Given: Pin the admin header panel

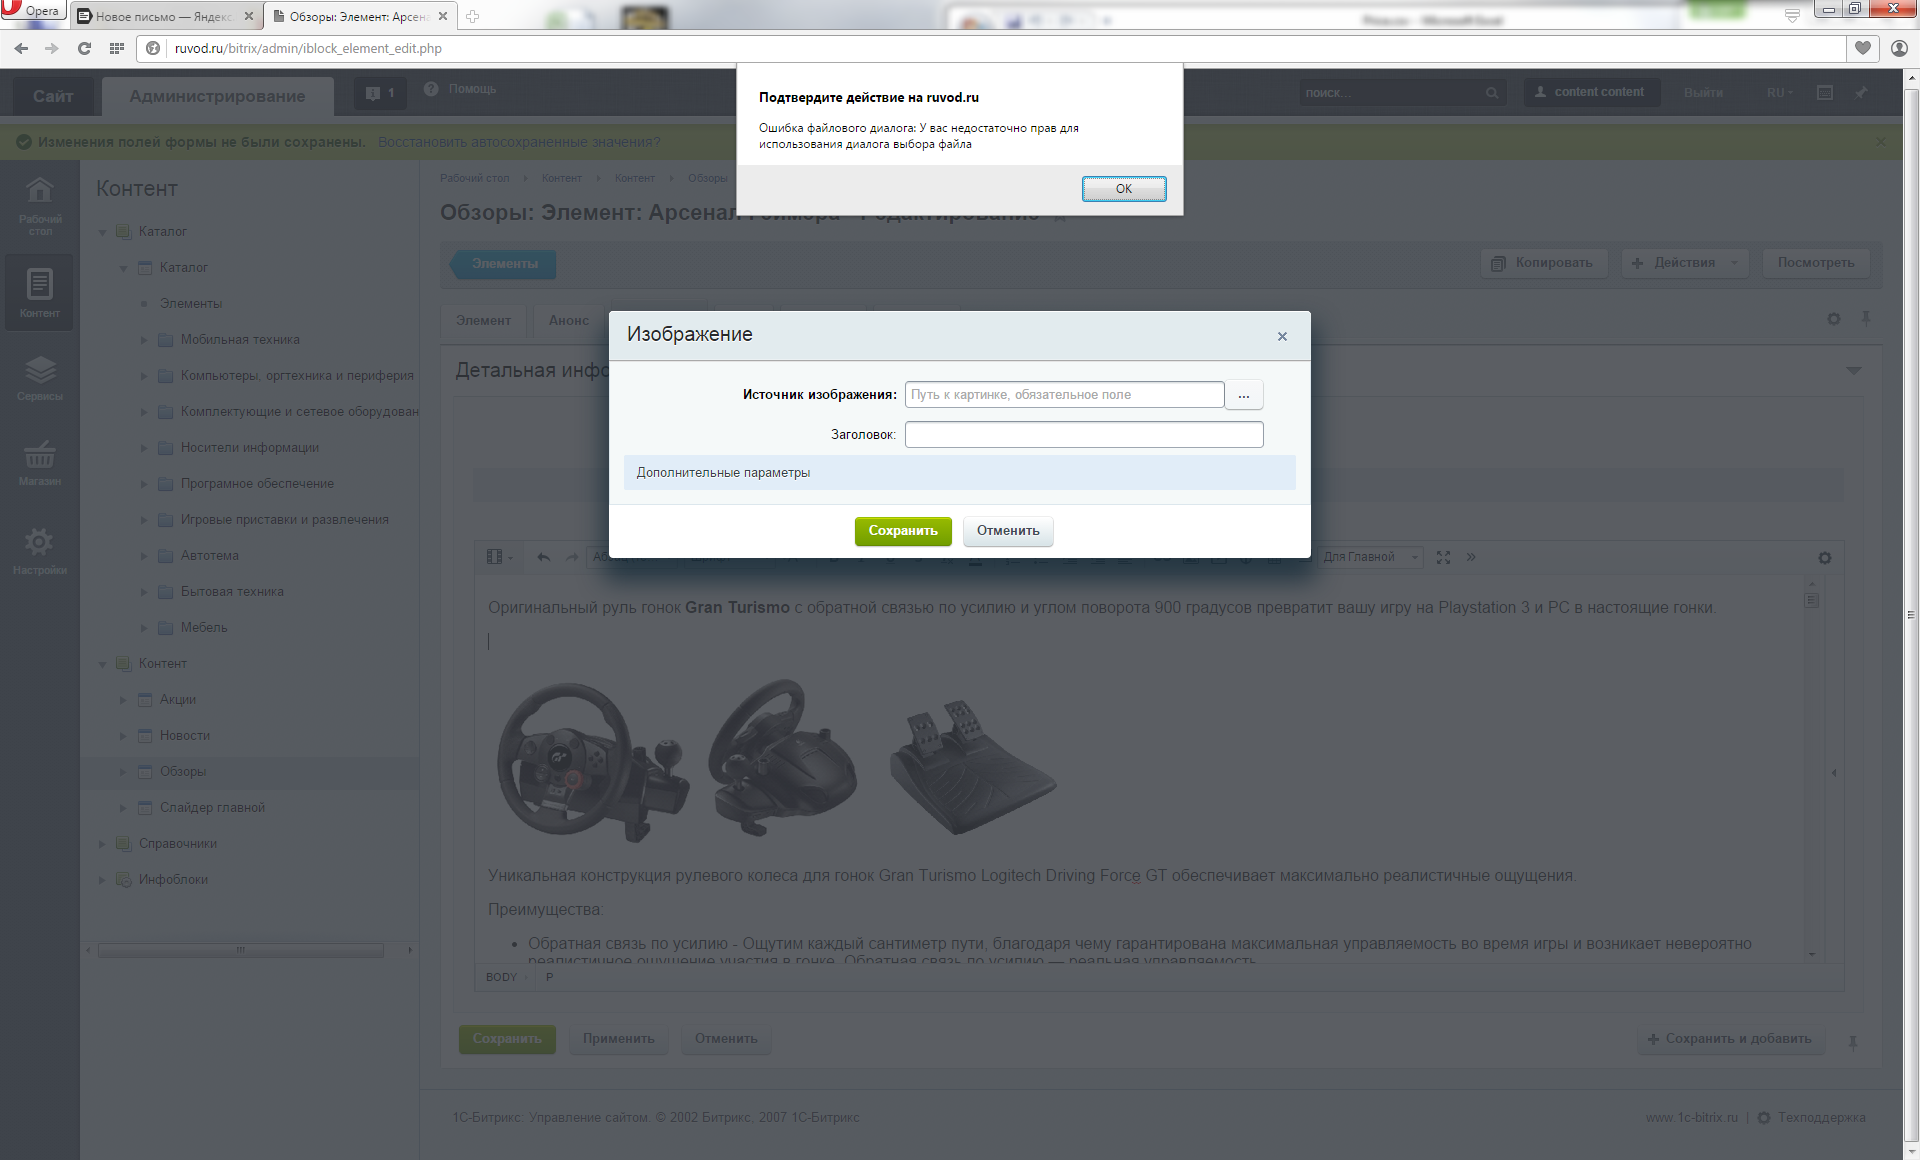Looking at the screenshot, I should tap(1861, 93).
